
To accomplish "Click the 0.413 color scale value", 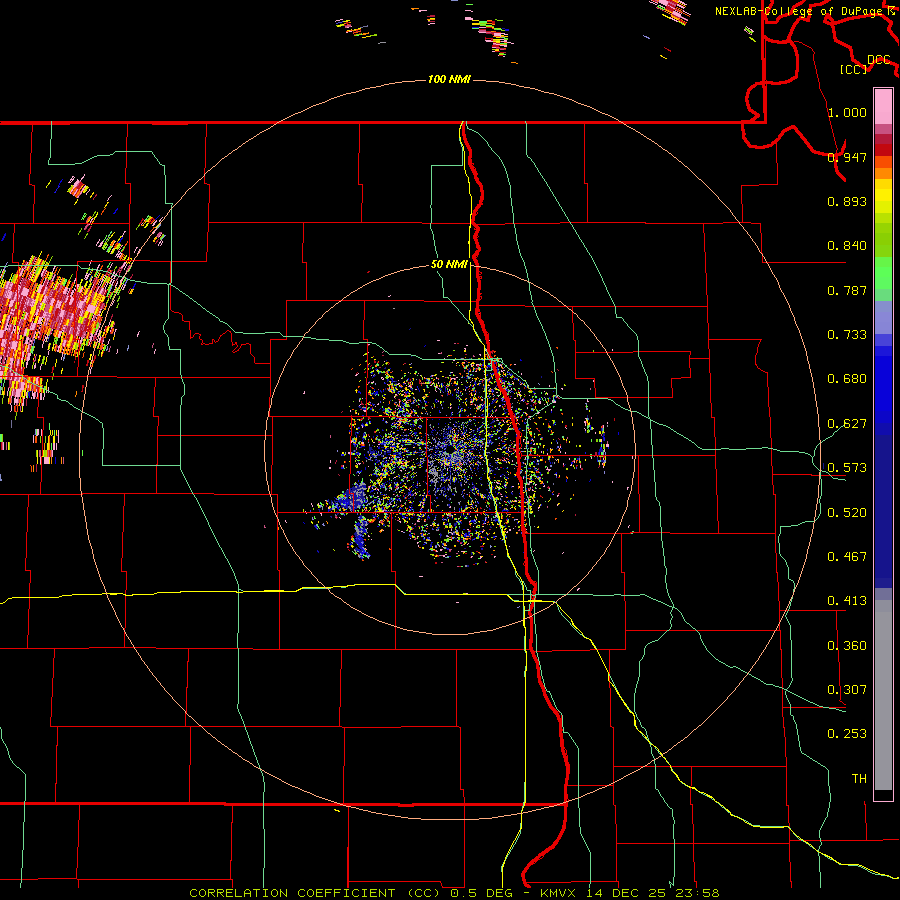I will pyautogui.click(x=847, y=601).
